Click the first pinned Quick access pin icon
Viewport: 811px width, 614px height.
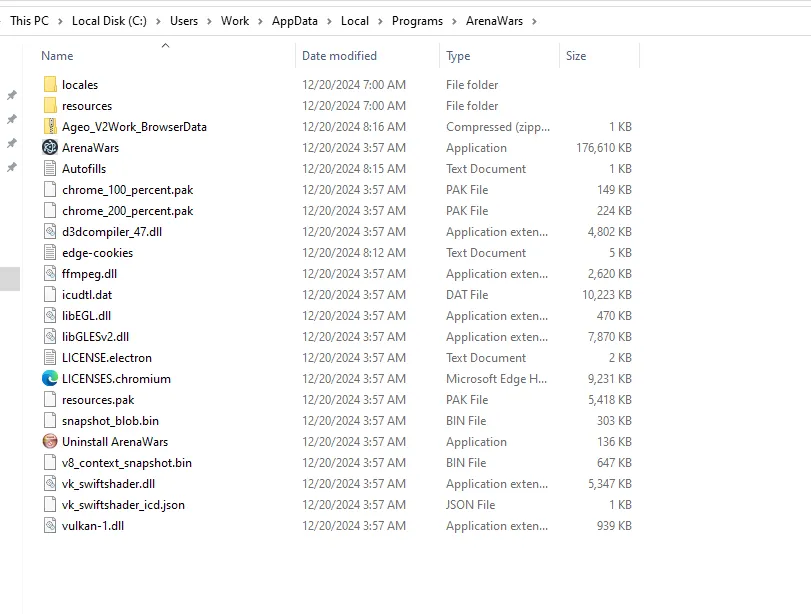click(x=12, y=96)
